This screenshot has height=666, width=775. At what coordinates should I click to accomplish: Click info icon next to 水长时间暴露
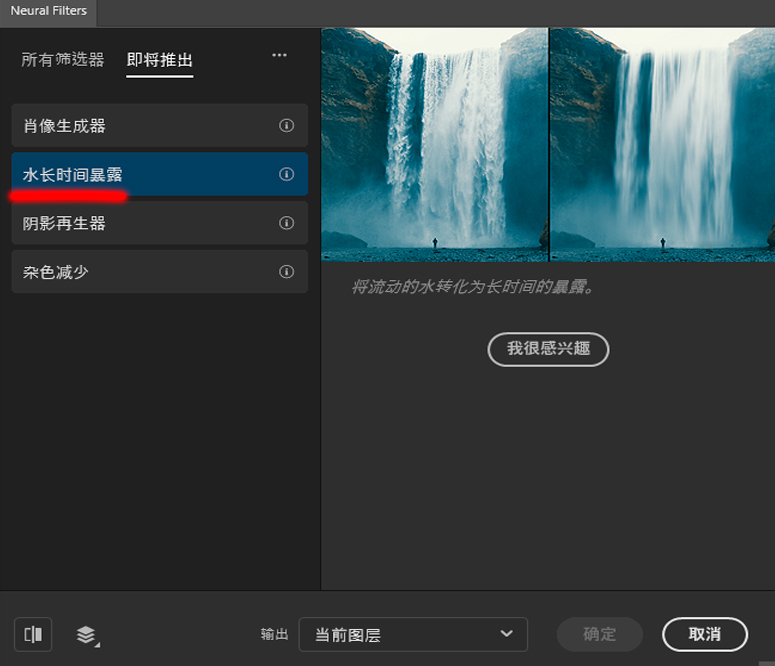286,175
